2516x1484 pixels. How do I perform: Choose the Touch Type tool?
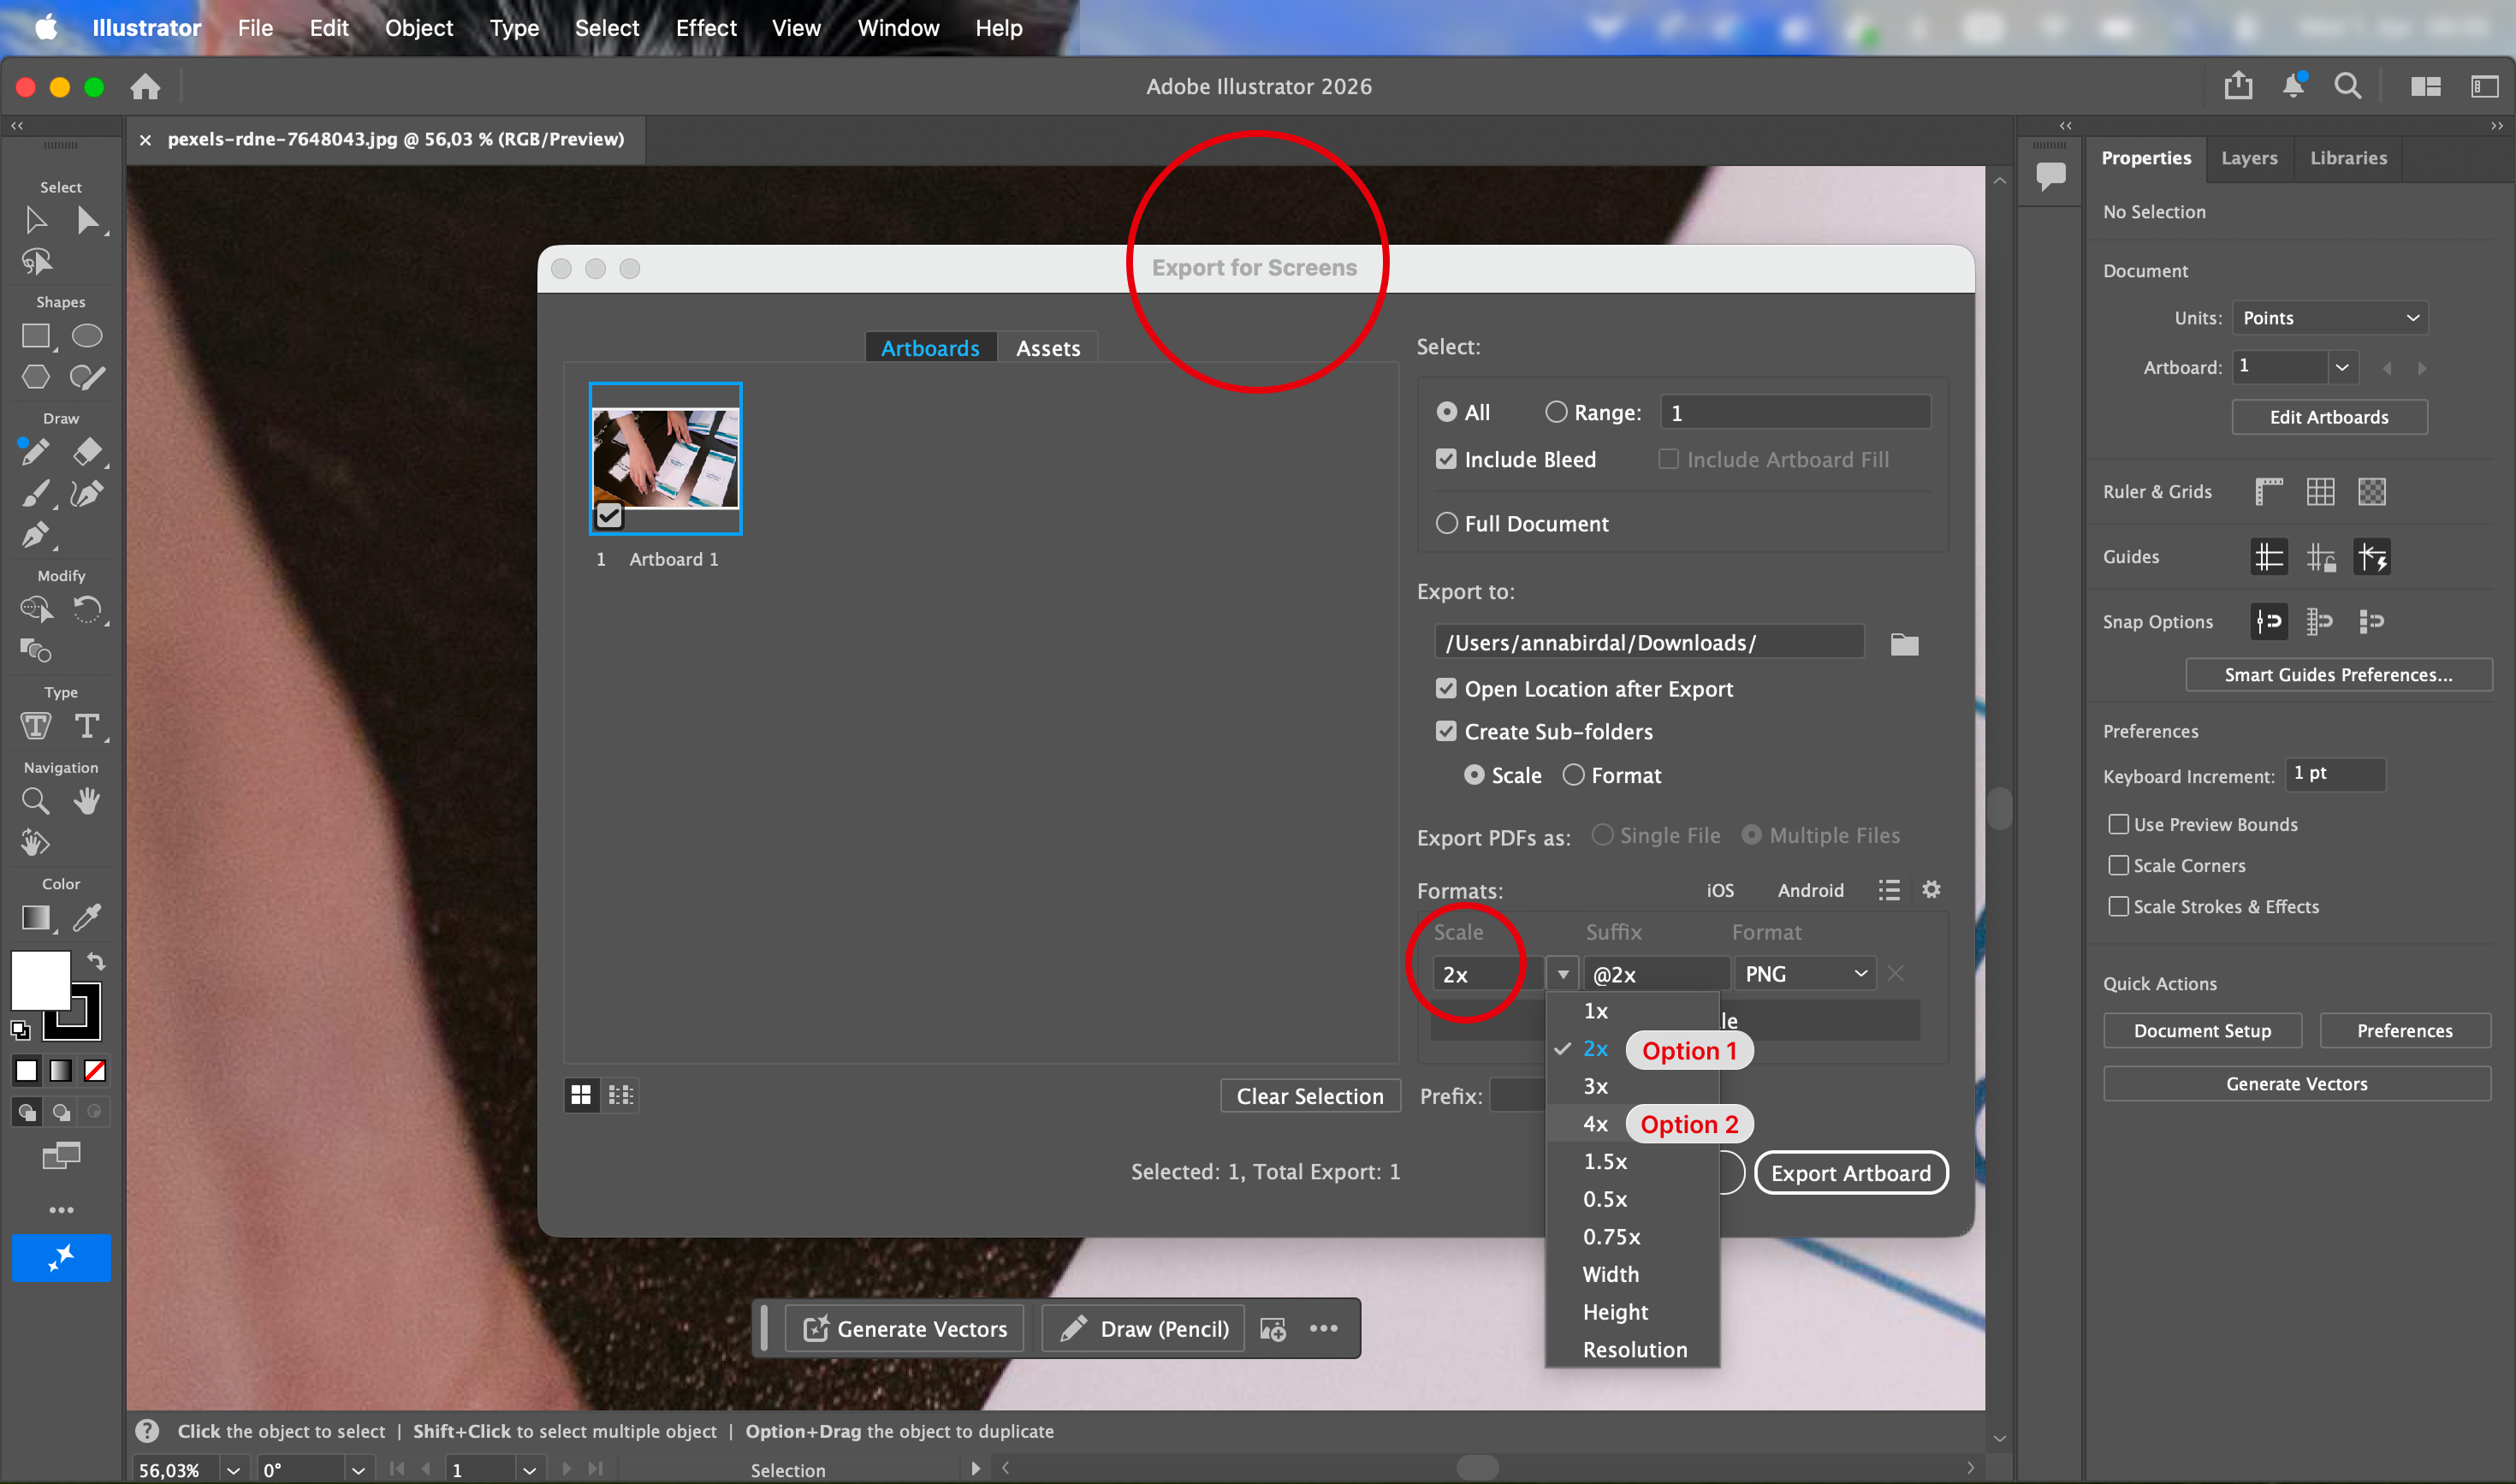point(36,726)
